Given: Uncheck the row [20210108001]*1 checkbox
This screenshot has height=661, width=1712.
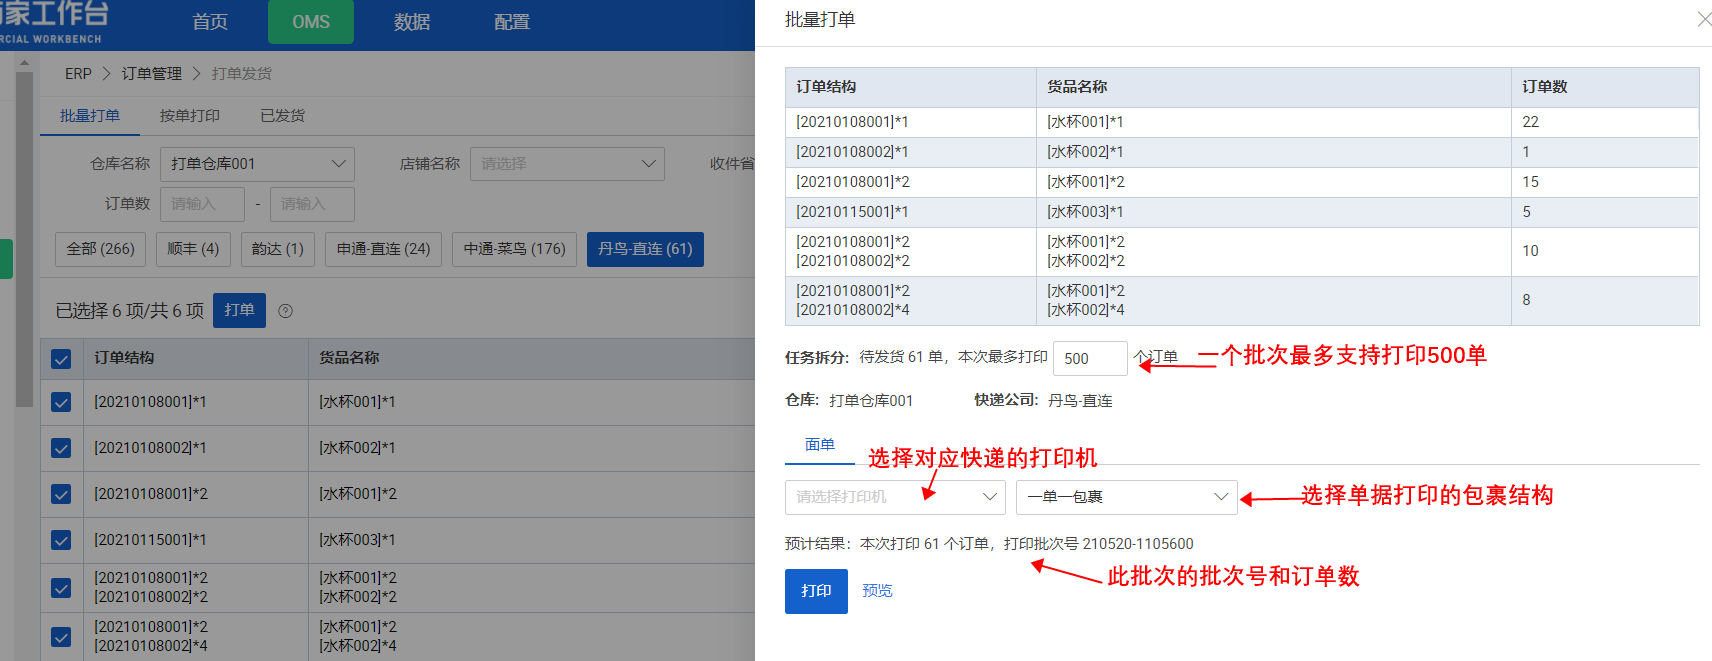Looking at the screenshot, I should (x=61, y=402).
